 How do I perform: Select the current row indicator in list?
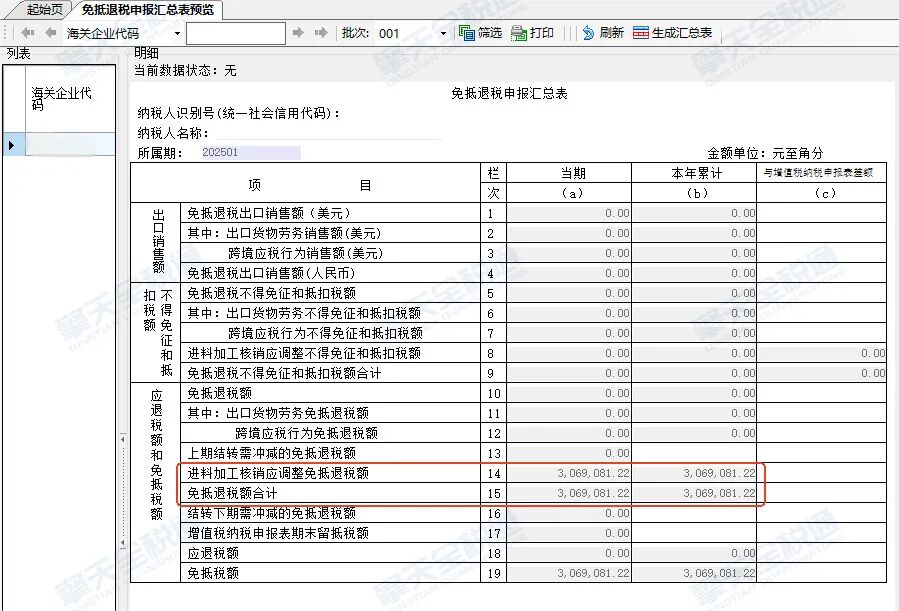coord(11,145)
